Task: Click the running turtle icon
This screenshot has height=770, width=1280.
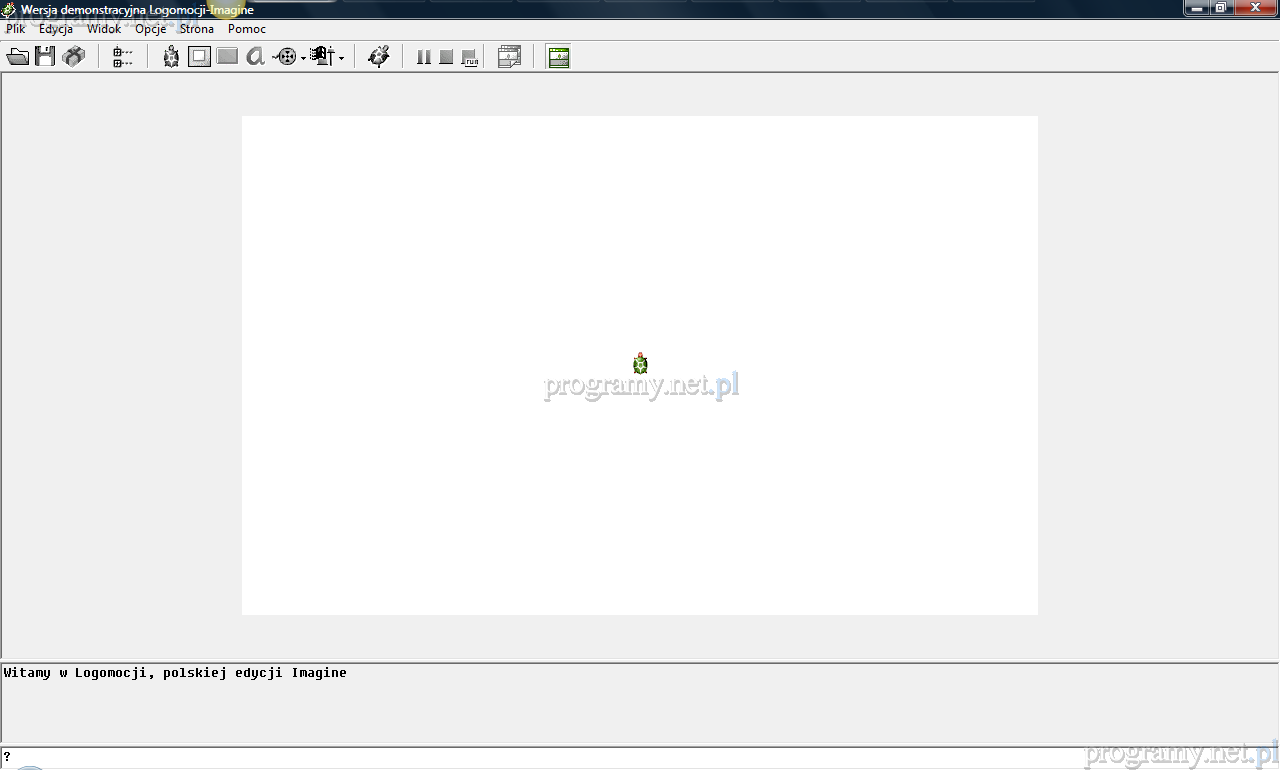Action: (x=378, y=57)
